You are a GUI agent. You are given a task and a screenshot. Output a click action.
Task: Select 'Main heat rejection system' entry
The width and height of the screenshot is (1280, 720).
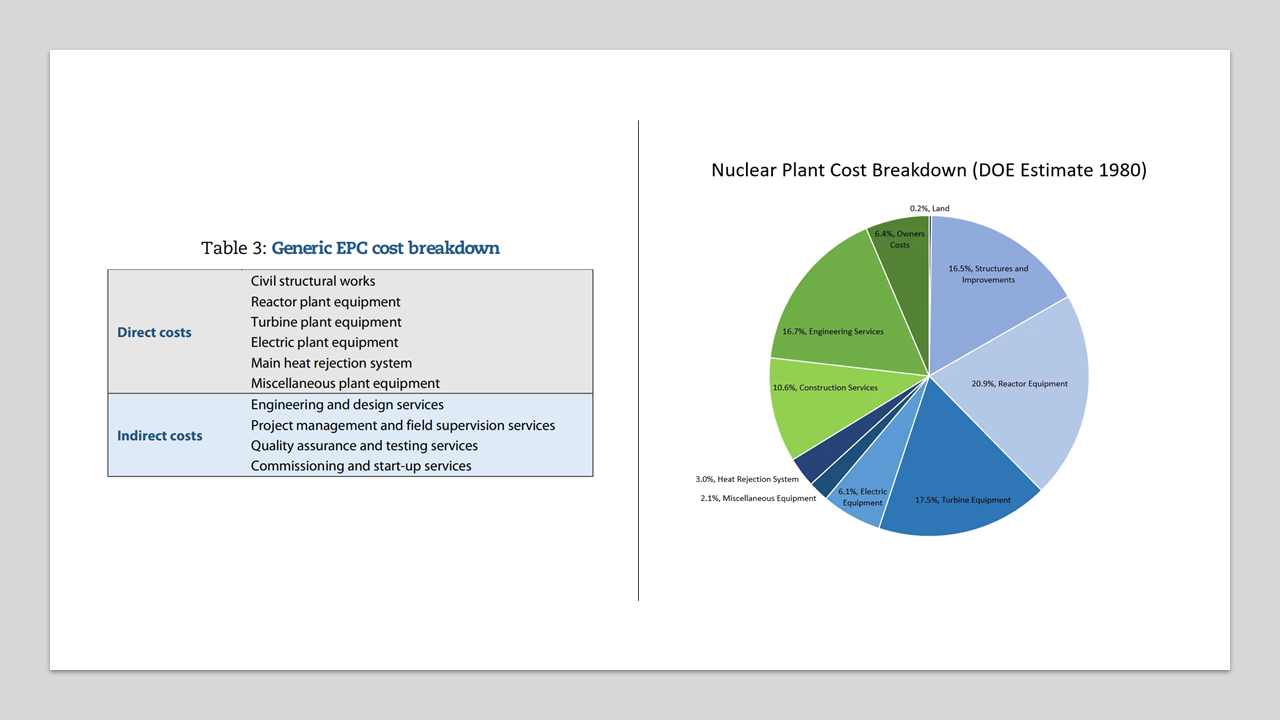coord(331,363)
